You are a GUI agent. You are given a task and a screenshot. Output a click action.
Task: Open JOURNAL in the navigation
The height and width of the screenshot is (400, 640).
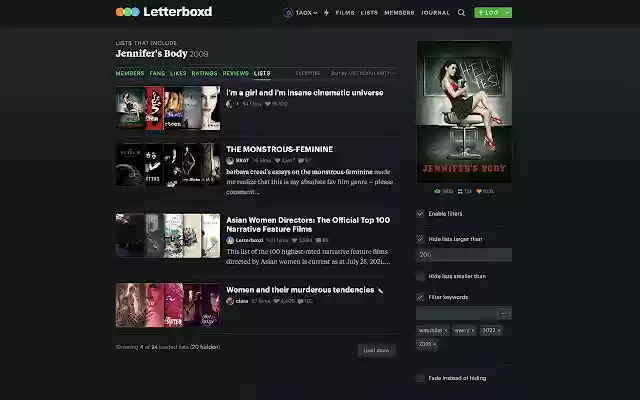435,13
